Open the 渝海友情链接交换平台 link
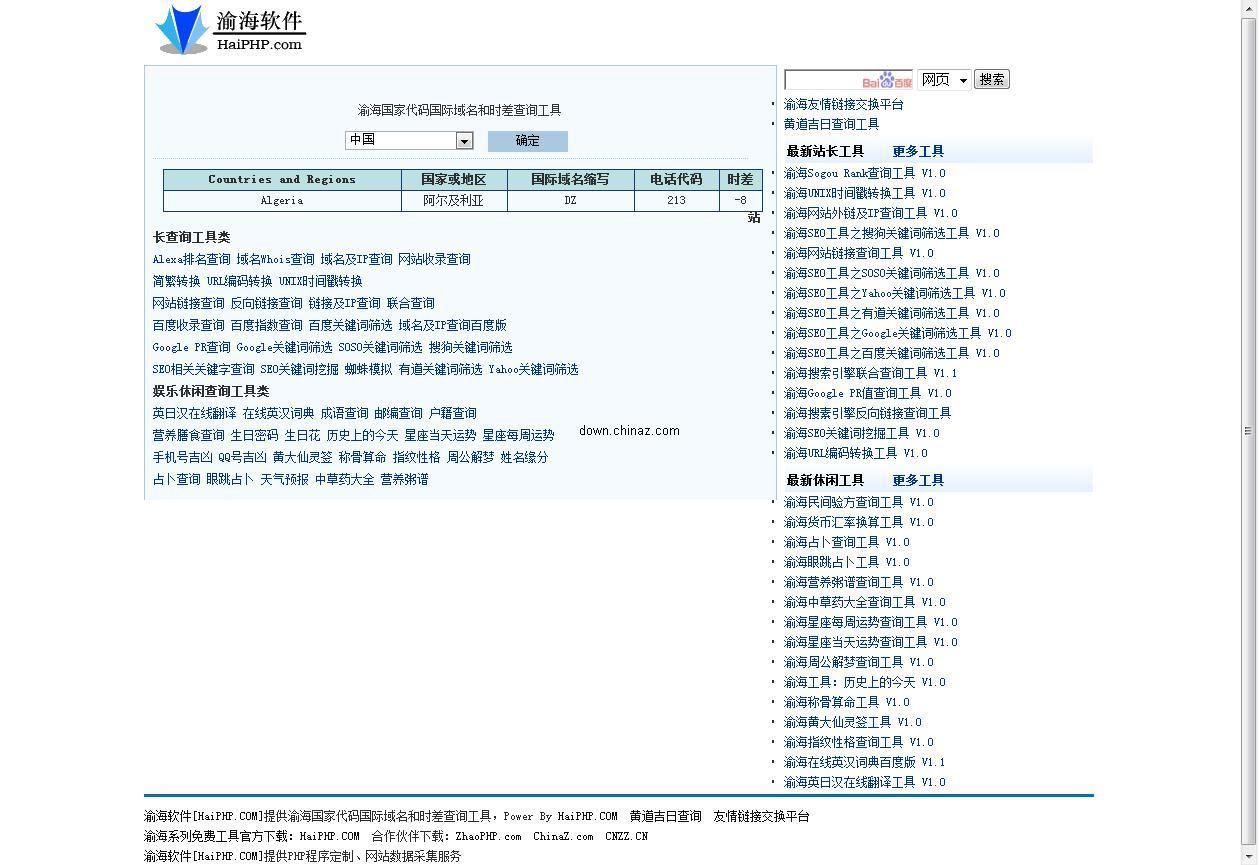This screenshot has width=1259, height=865. [845, 103]
